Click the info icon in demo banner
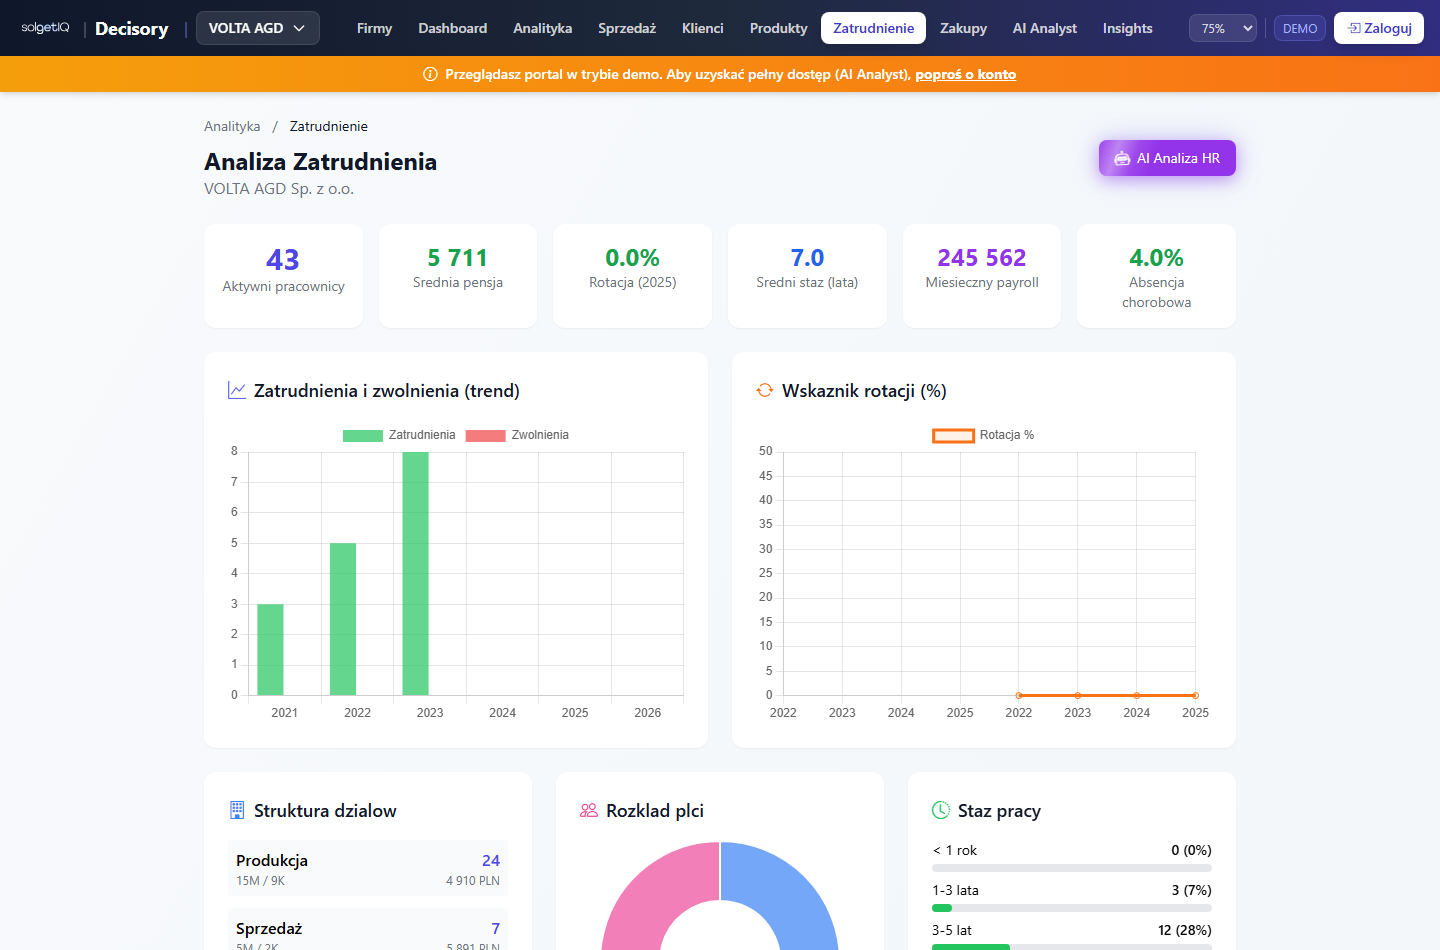 [x=430, y=74]
